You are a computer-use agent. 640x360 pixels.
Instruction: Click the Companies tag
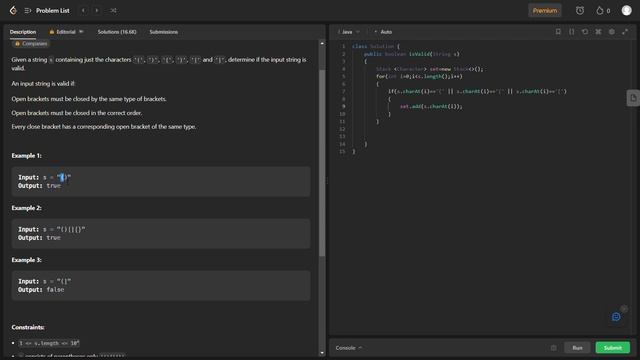(x=31, y=44)
